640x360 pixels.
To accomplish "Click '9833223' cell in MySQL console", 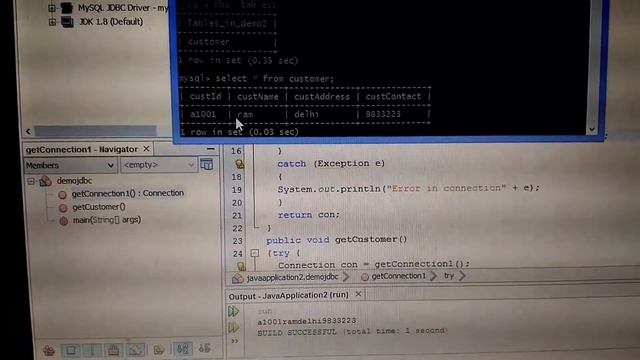I will pos(383,114).
